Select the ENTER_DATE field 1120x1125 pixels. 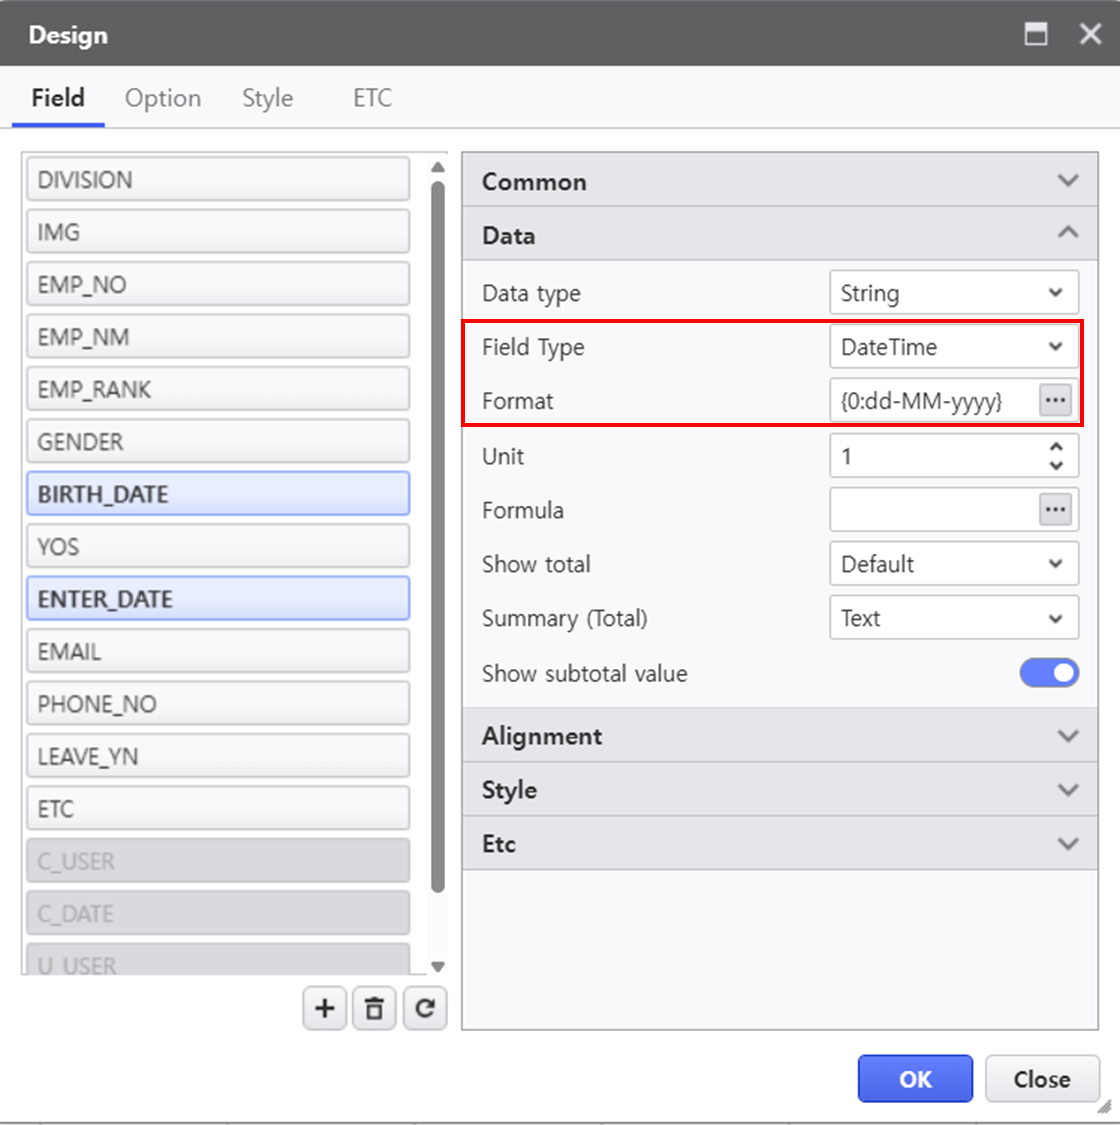coord(218,598)
